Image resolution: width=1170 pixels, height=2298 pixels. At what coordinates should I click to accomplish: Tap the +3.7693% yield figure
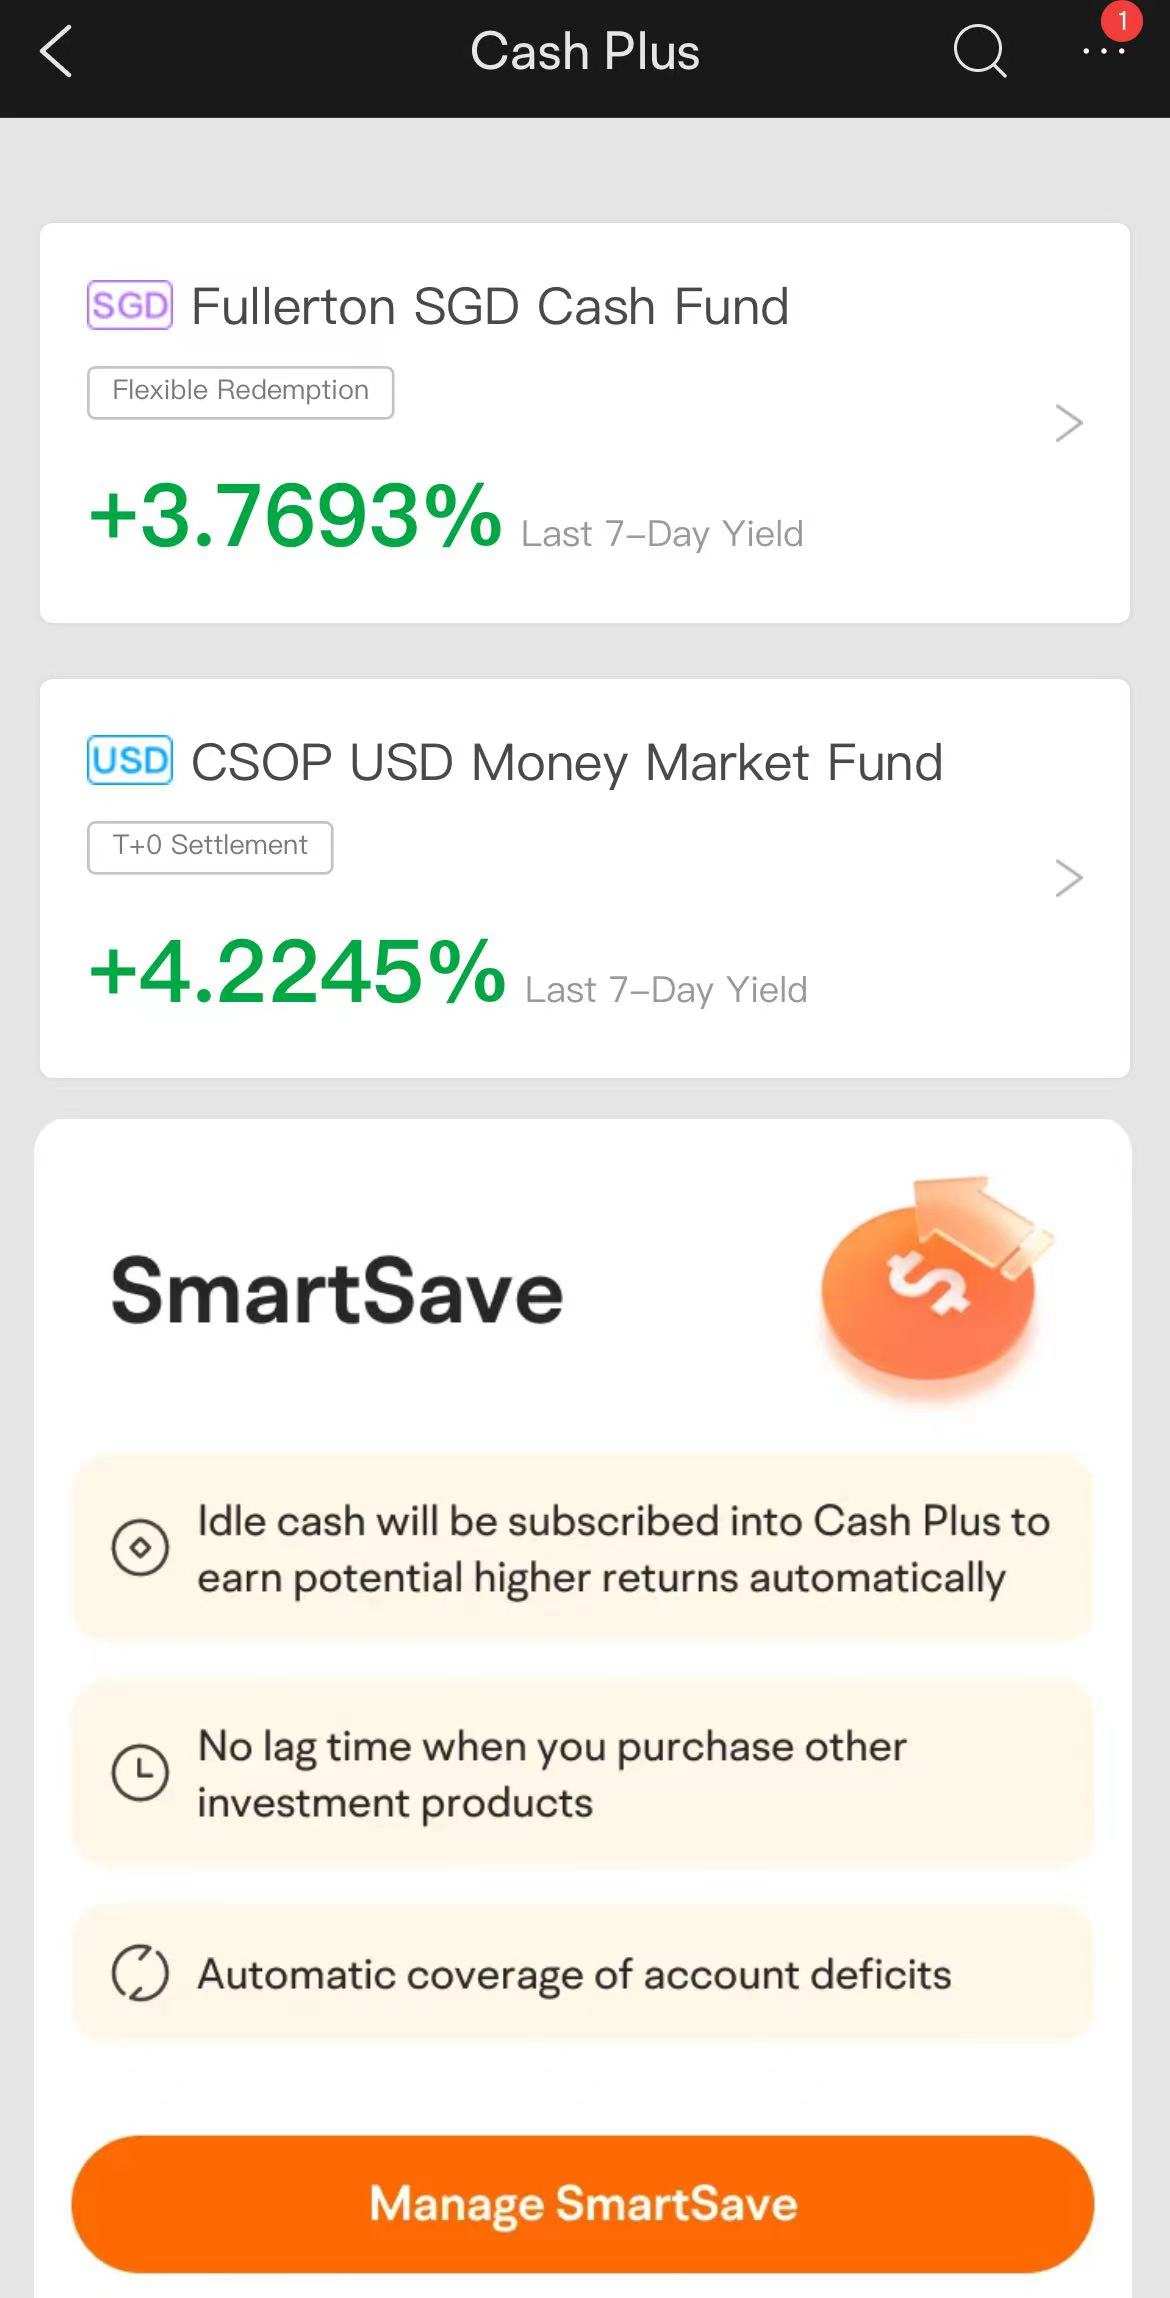point(295,516)
